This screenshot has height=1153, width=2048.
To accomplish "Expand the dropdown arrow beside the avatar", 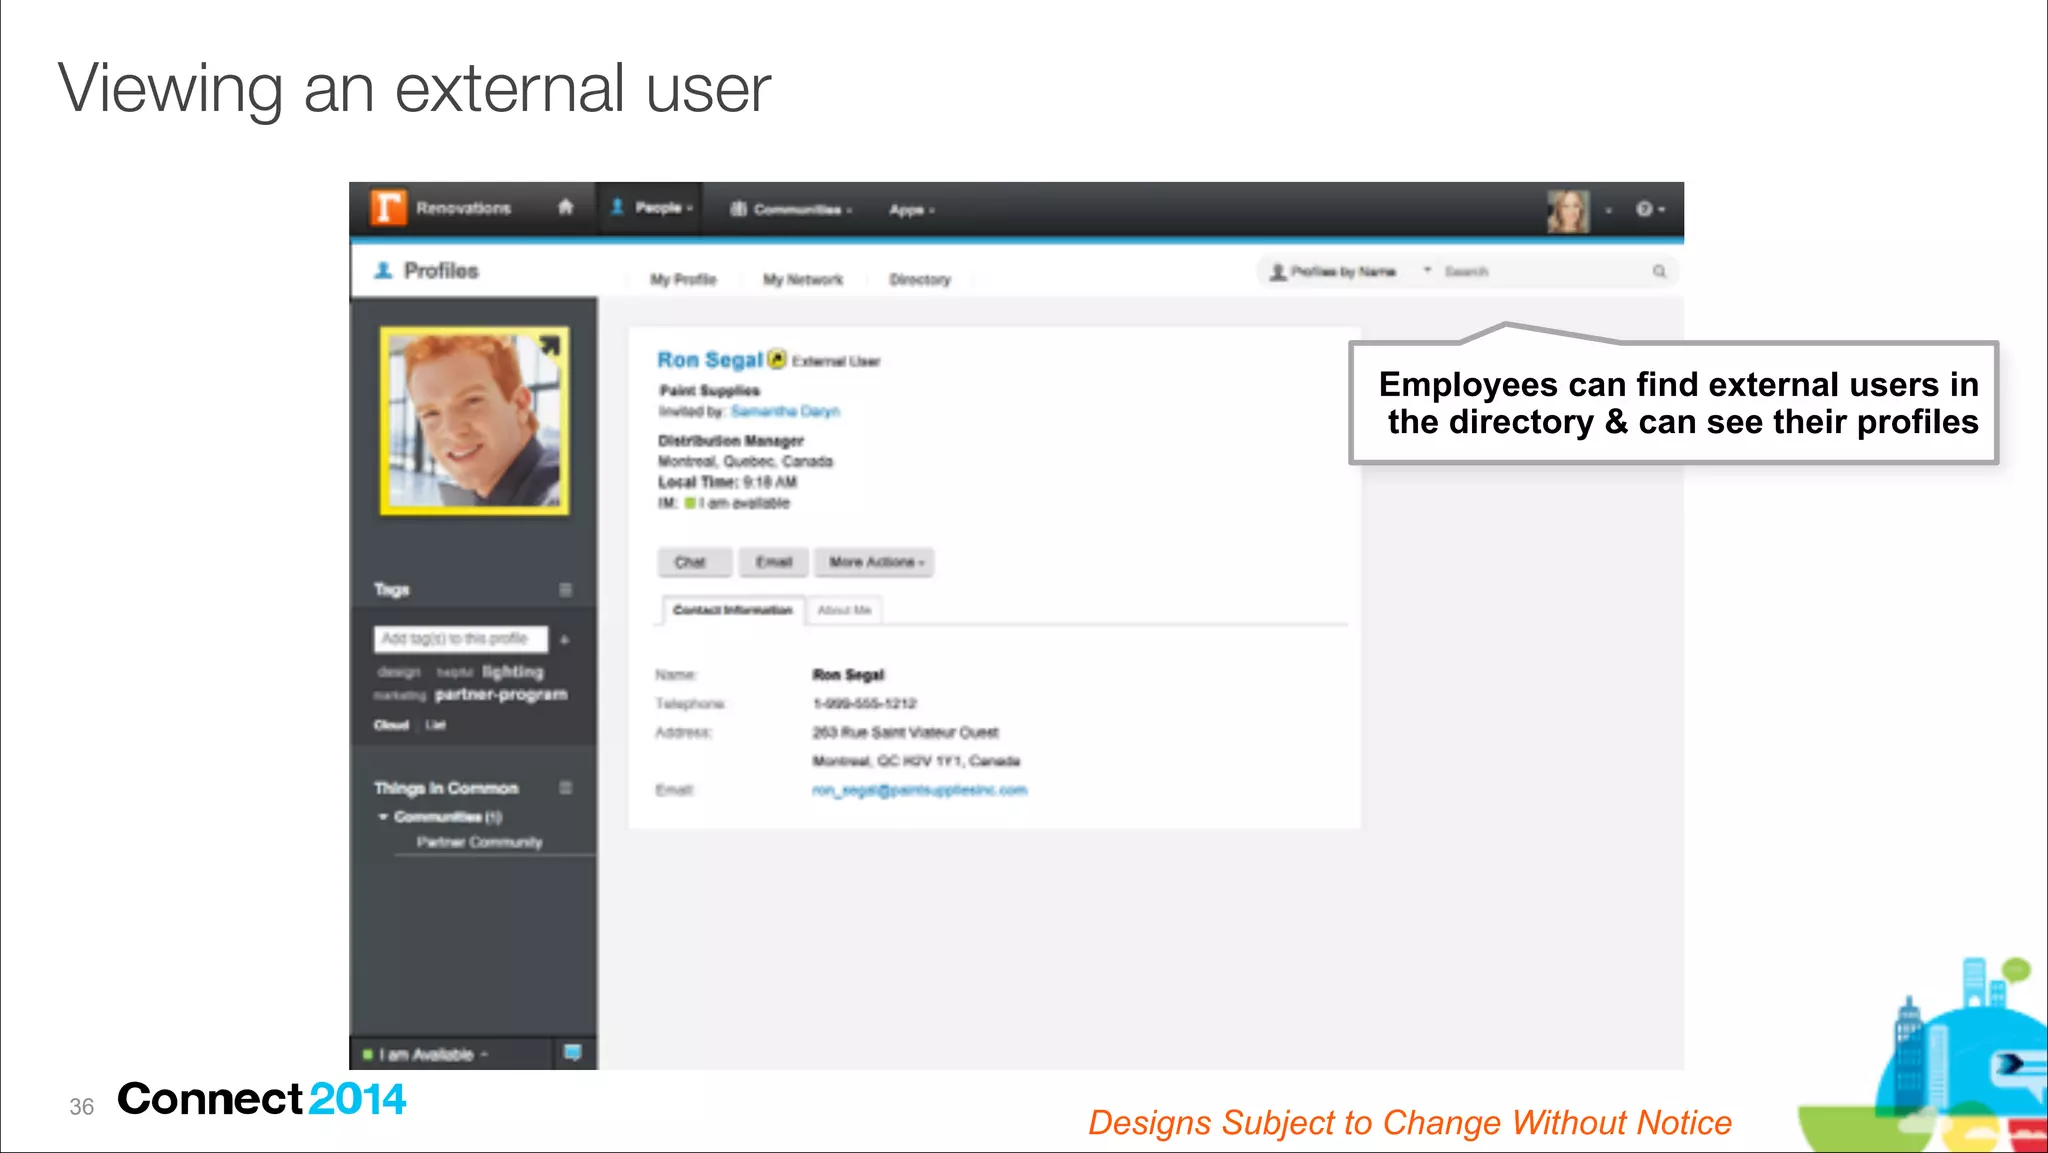I will [1609, 211].
